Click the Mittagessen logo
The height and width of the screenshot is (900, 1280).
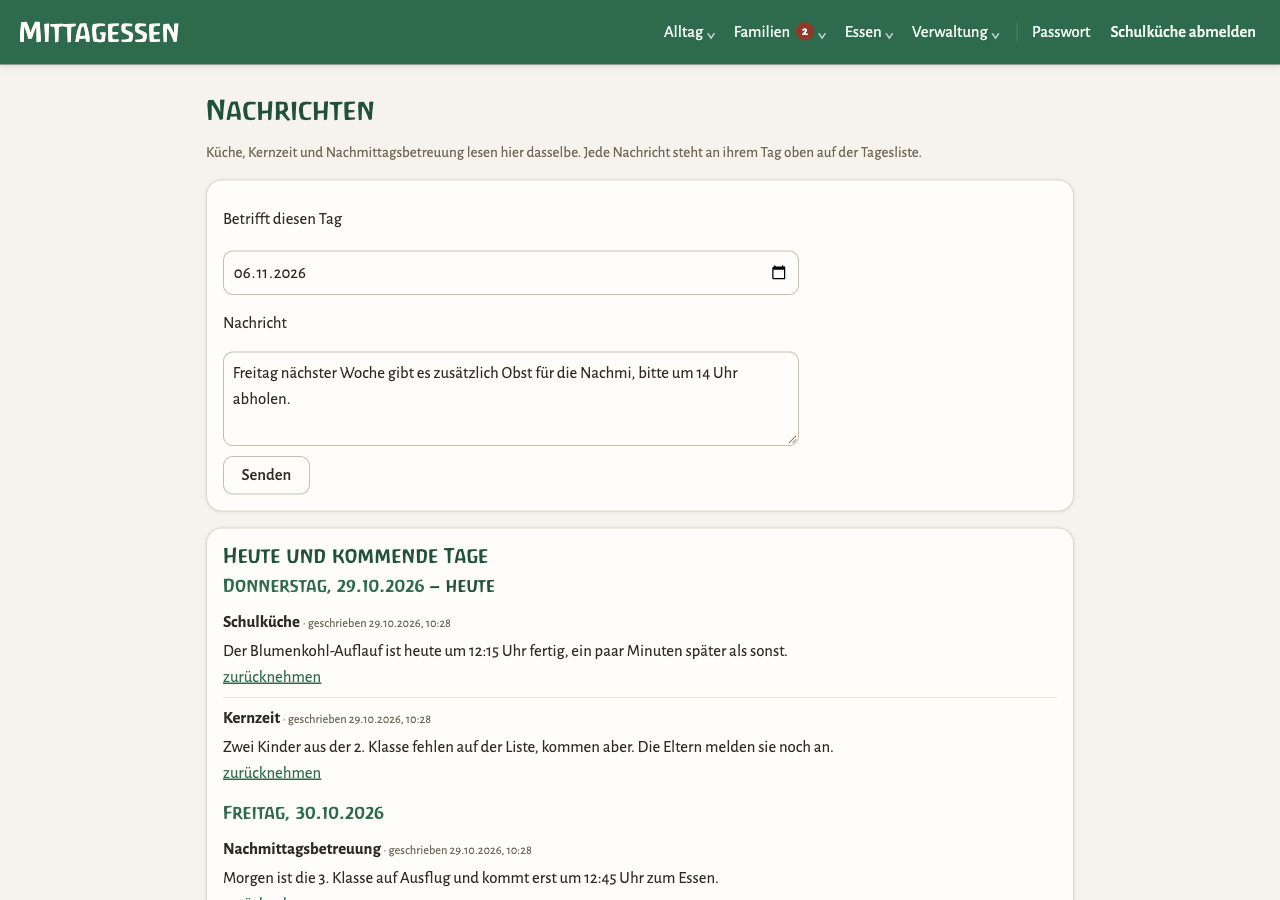99,32
